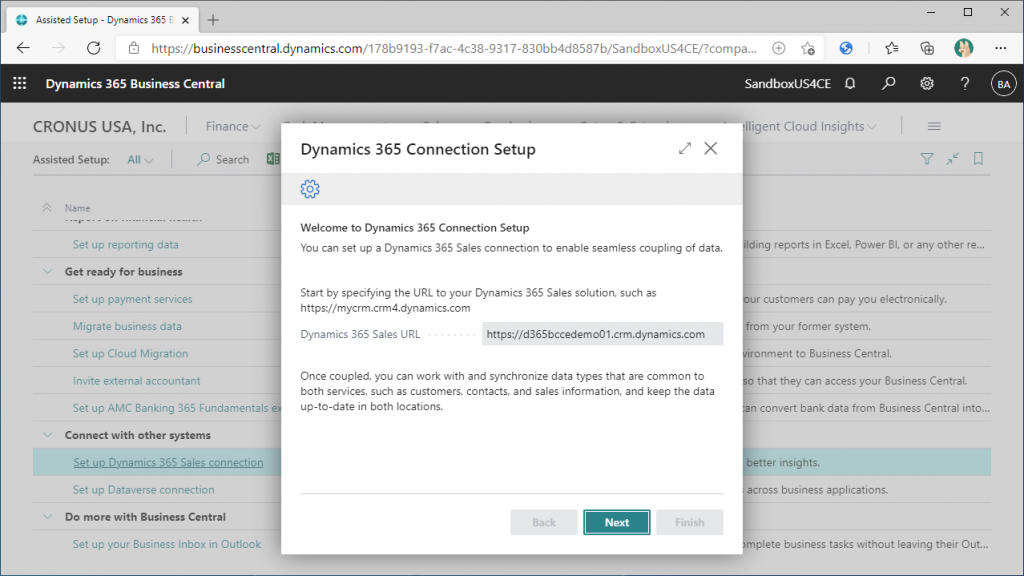
Task: Collapse Connect with other systems group
Action: click(48, 435)
